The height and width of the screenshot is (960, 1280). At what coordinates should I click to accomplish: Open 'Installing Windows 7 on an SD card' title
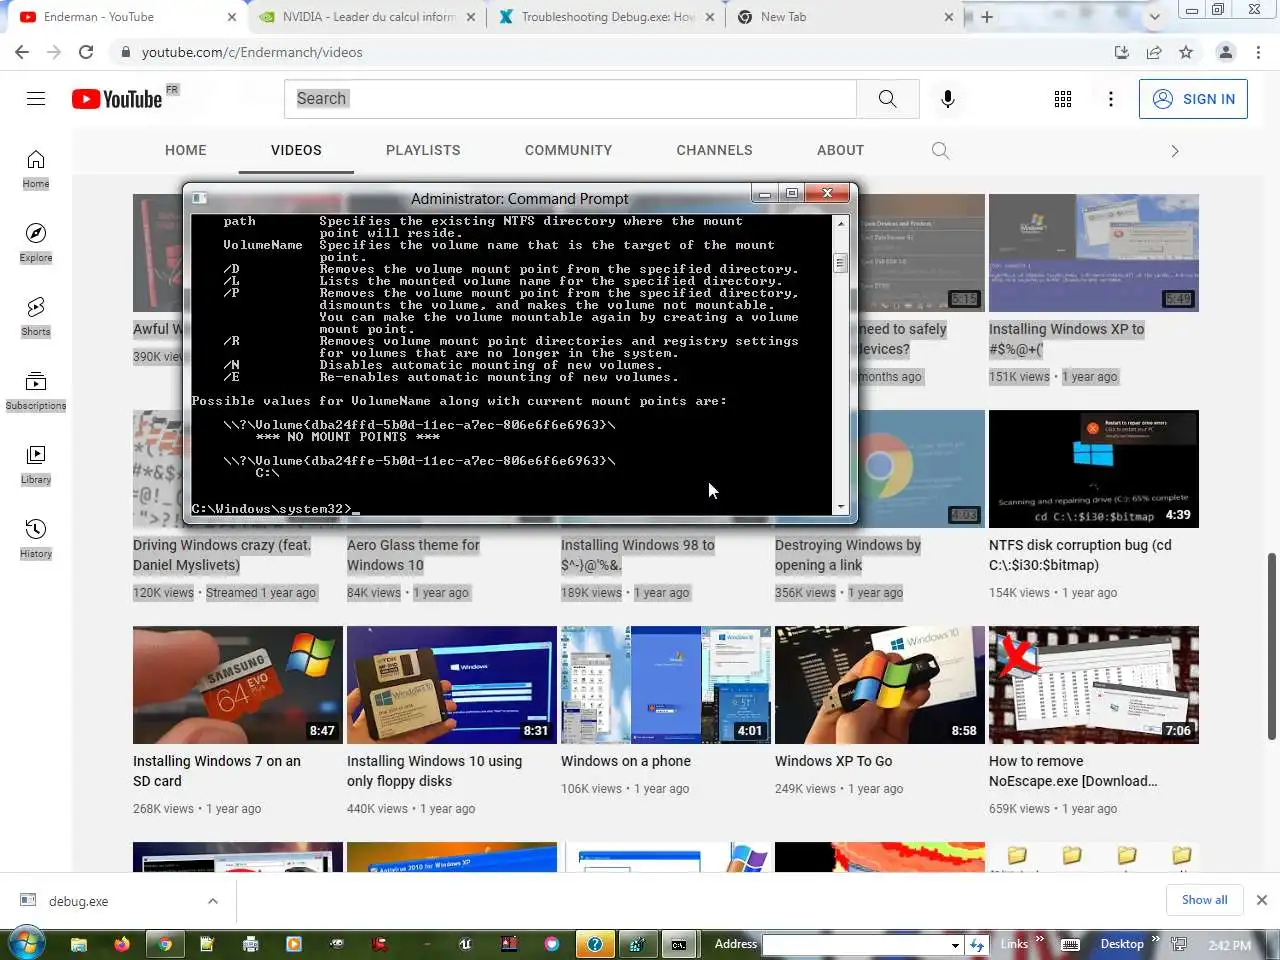coord(217,771)
